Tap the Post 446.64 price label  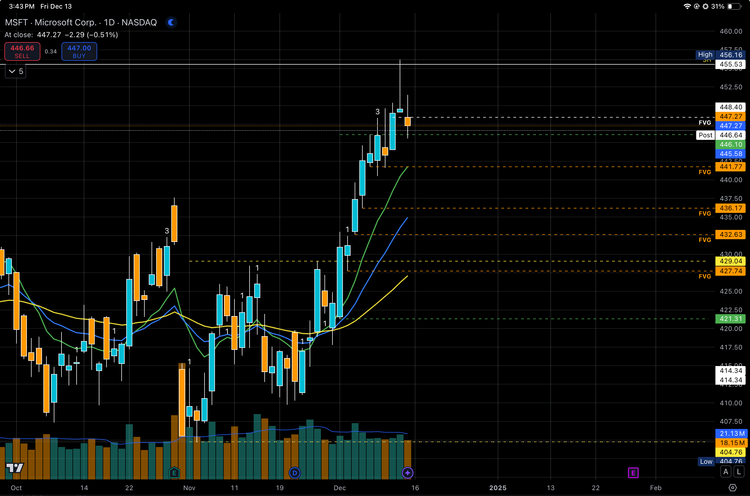click(x=720, y=135)
